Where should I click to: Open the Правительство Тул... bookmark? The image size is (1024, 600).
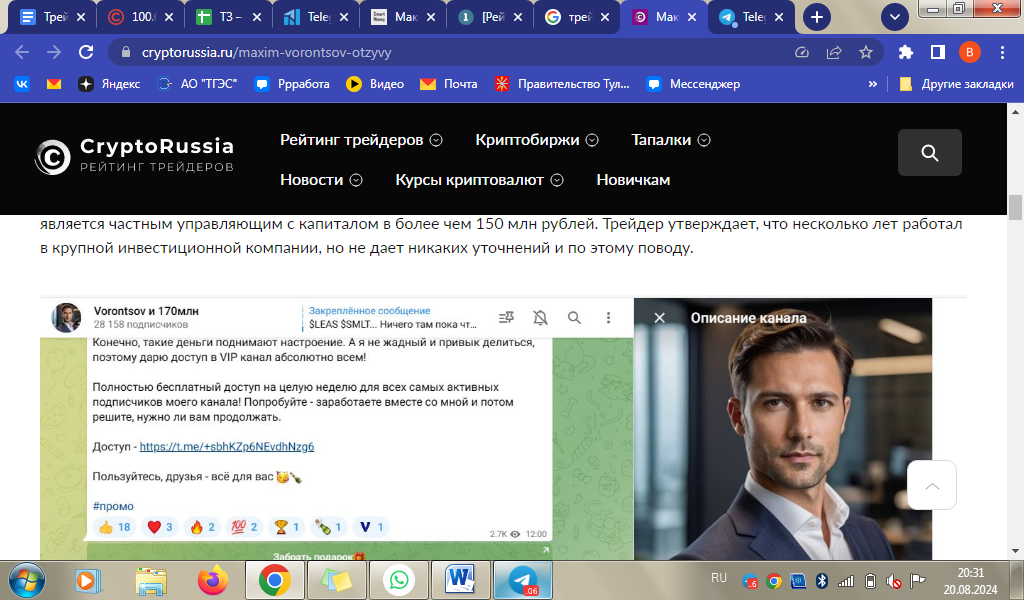click(562, 84)
